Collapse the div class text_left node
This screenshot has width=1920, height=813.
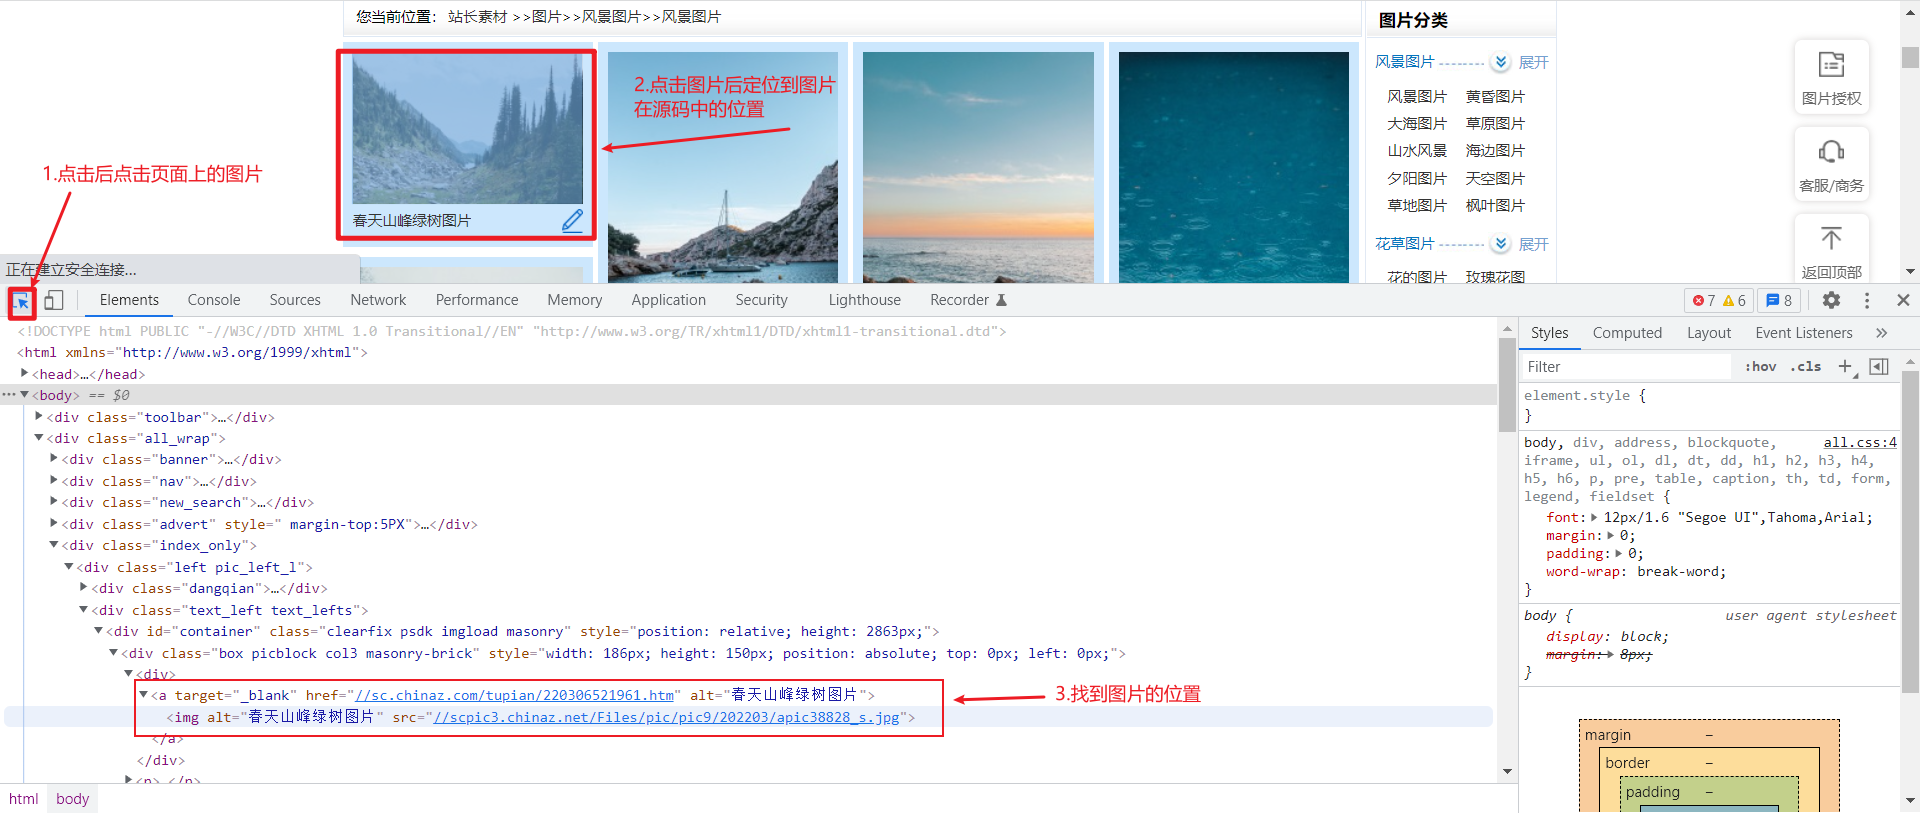pyautogui.click(x=84, y=610)
